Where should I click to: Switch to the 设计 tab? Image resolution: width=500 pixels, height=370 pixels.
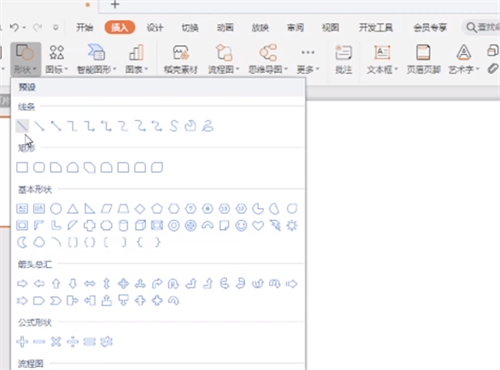pos(155,27)
